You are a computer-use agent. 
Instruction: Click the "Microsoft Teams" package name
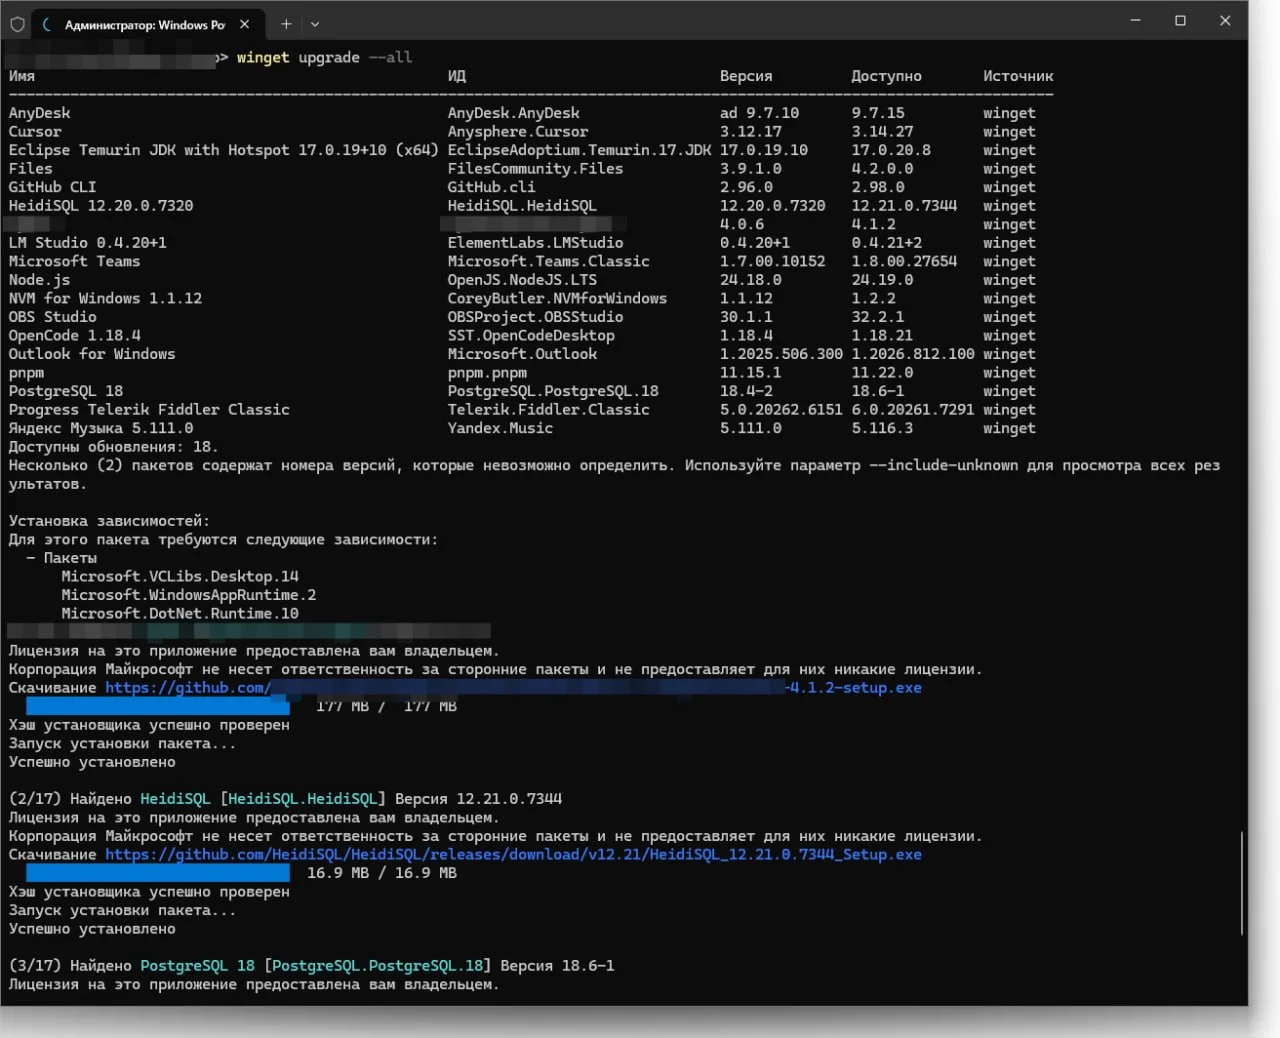(75, 261)
